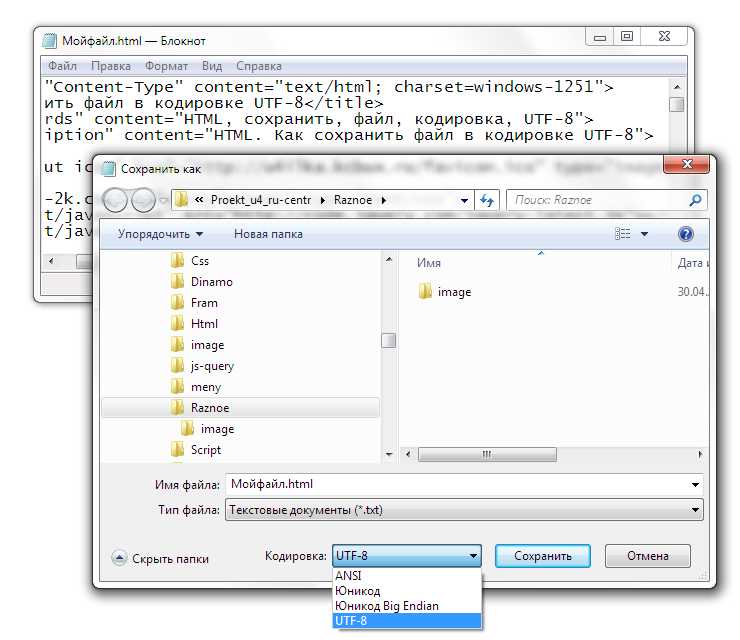
Task: Click the help question mark icon
Action: coord(685,234)
